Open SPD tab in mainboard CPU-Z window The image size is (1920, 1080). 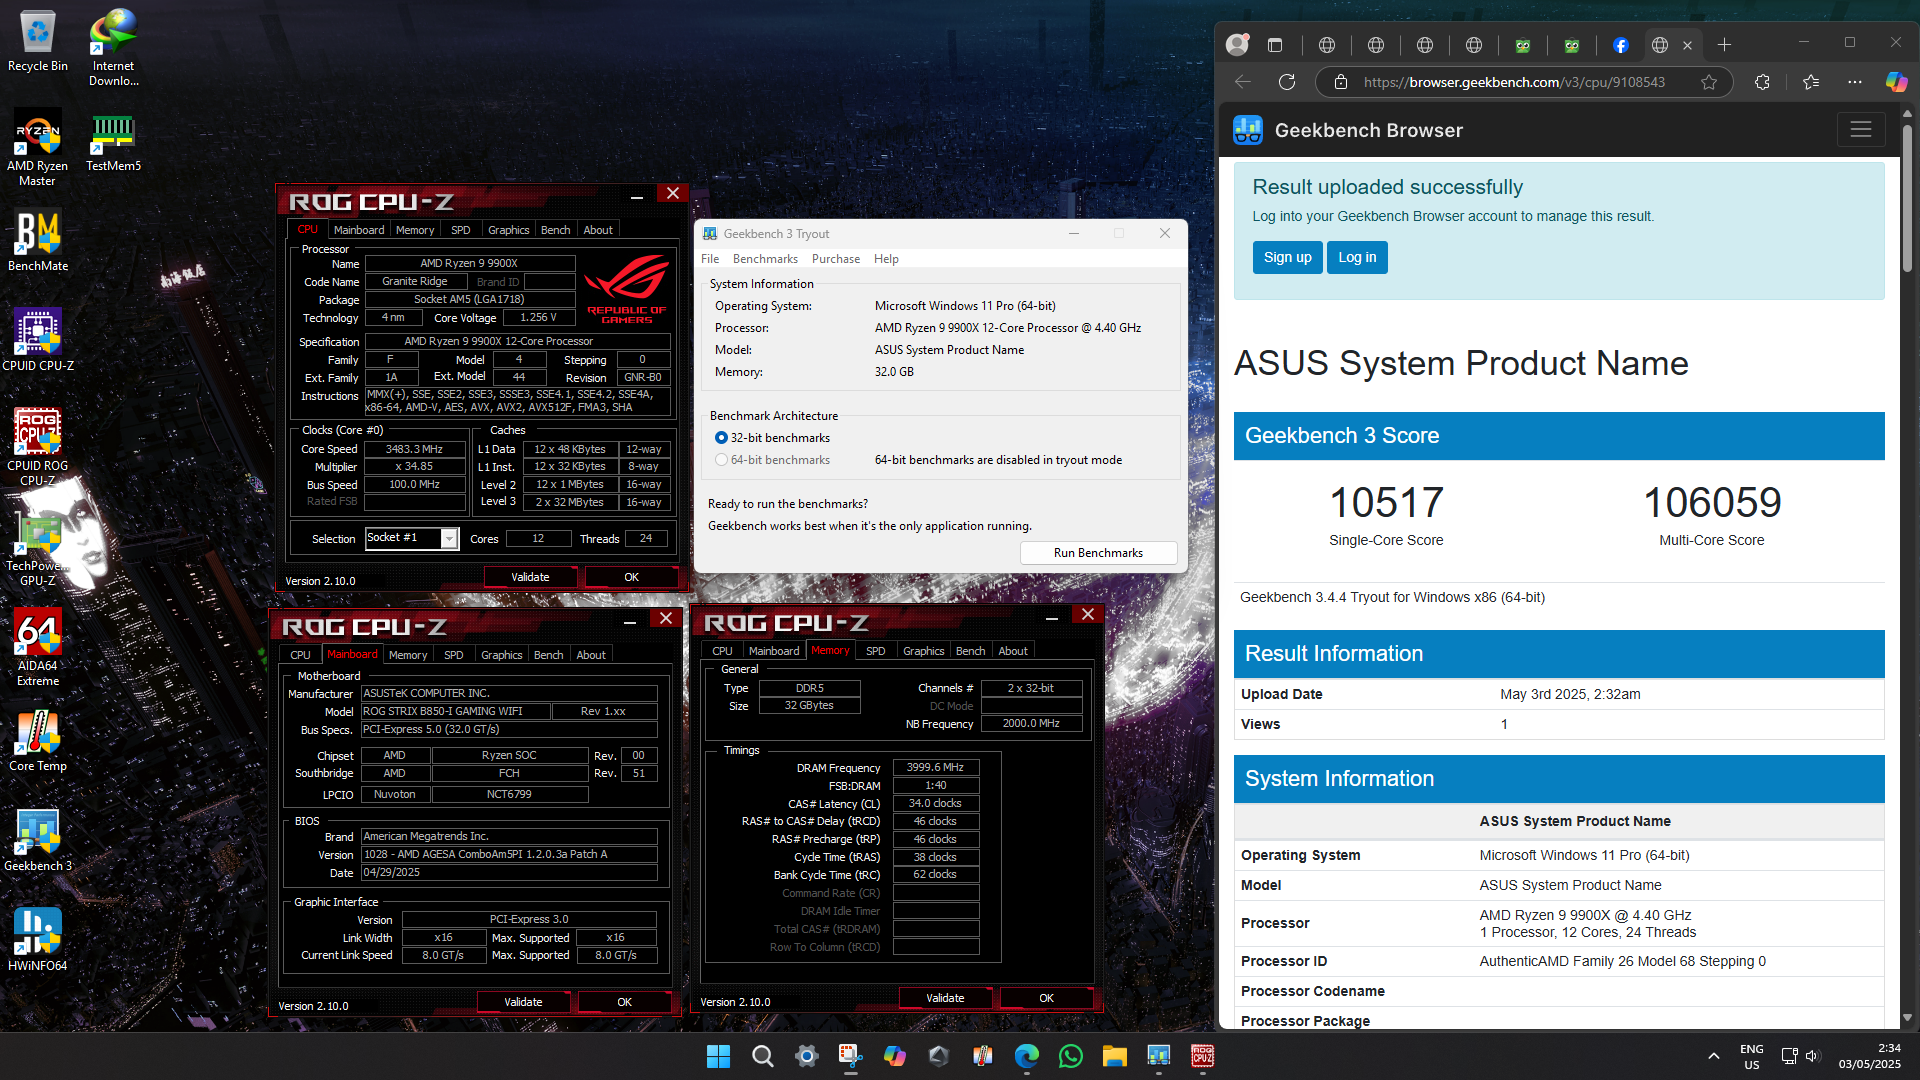[x=454, y=655]
